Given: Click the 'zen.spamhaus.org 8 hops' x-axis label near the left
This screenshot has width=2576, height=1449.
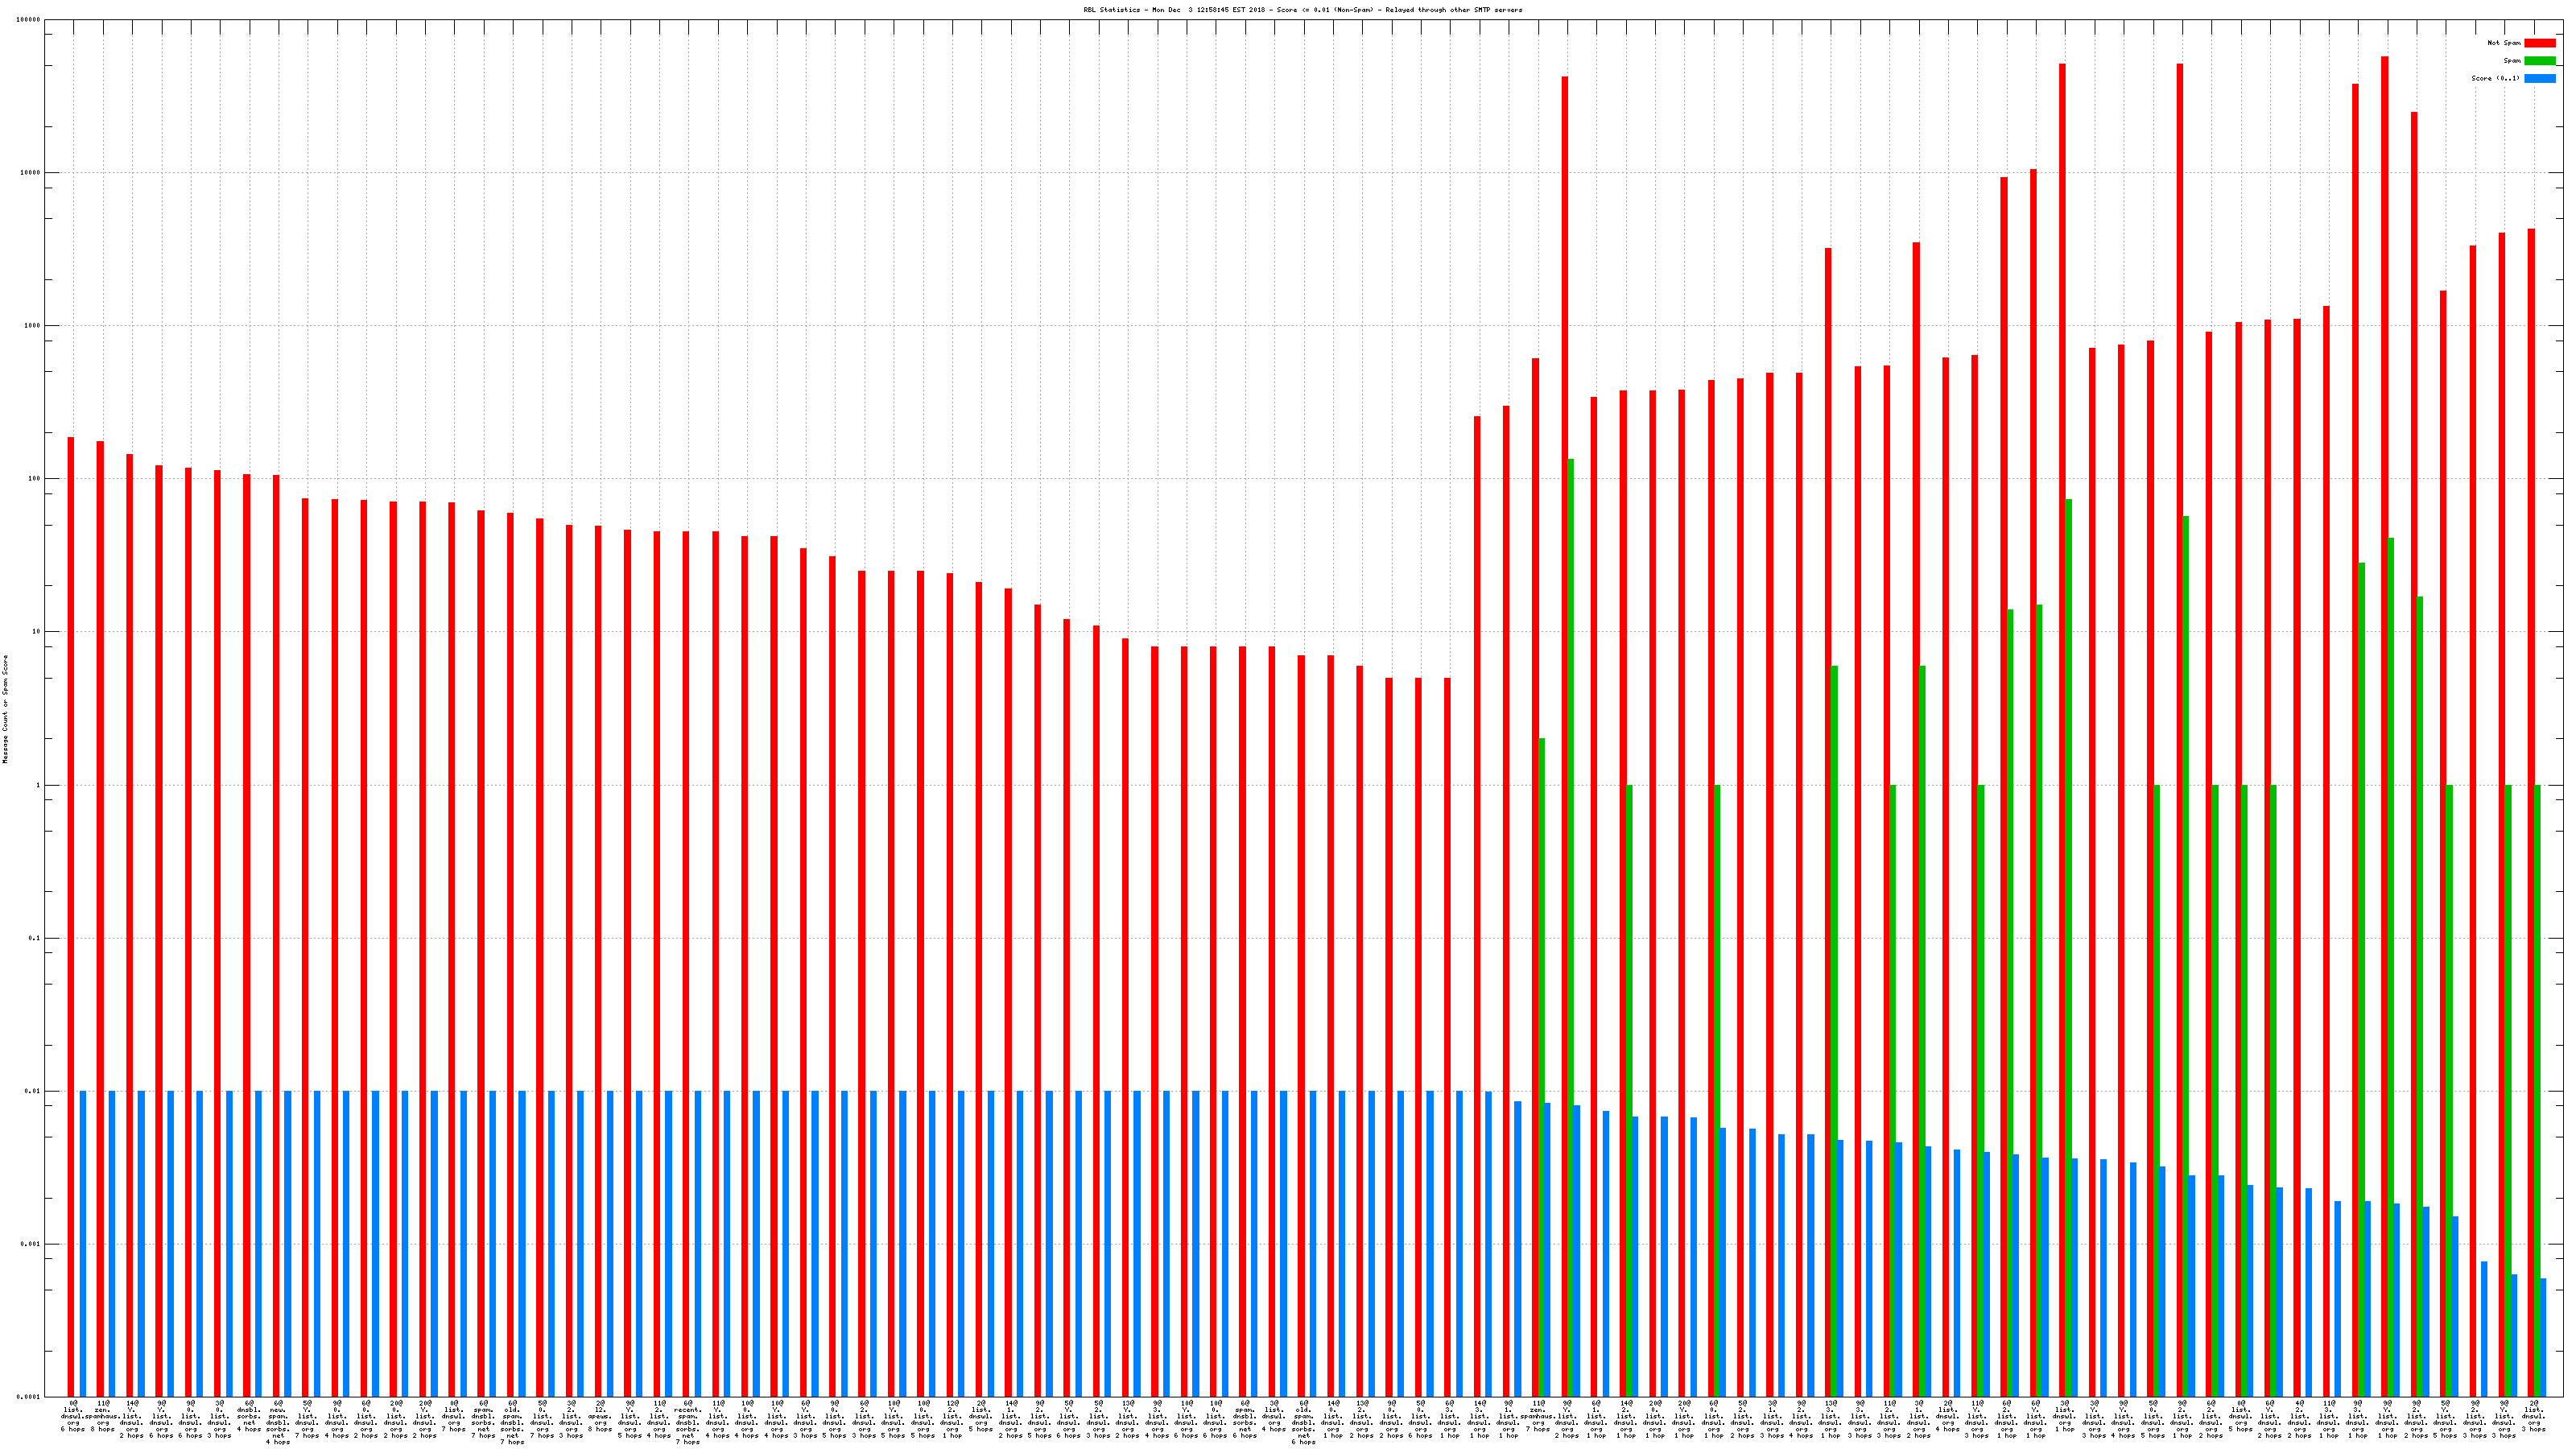Looking at the screenshot, I should click(x=102, y=1416).
